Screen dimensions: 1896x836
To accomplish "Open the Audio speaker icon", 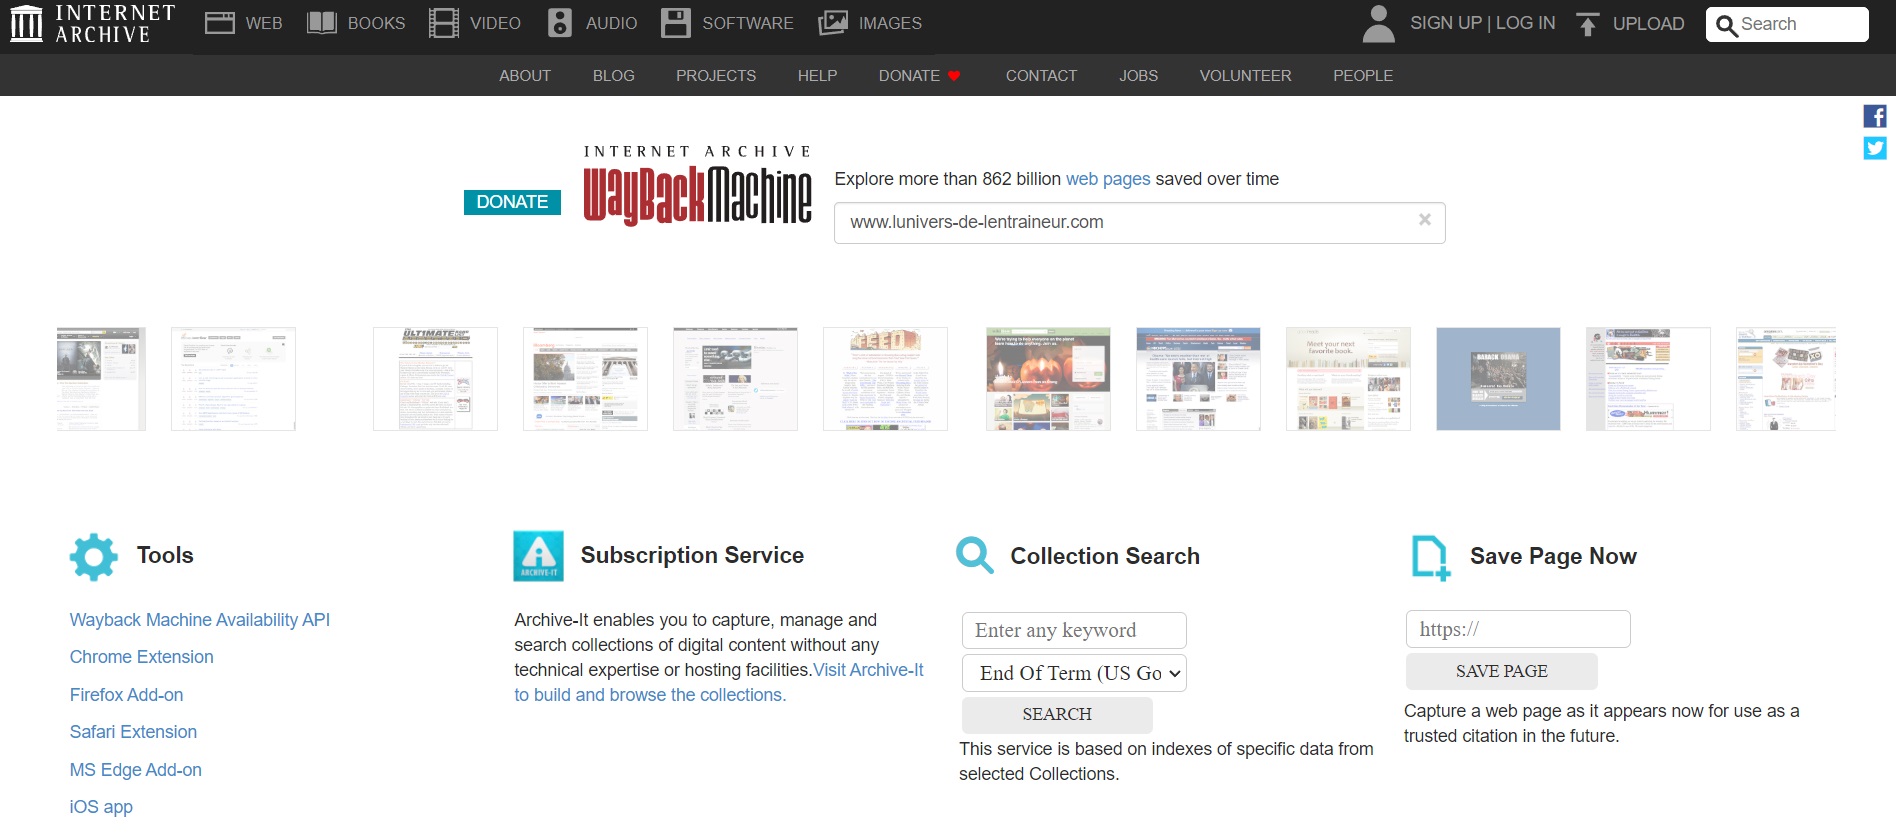I will [x=560, y=23].
